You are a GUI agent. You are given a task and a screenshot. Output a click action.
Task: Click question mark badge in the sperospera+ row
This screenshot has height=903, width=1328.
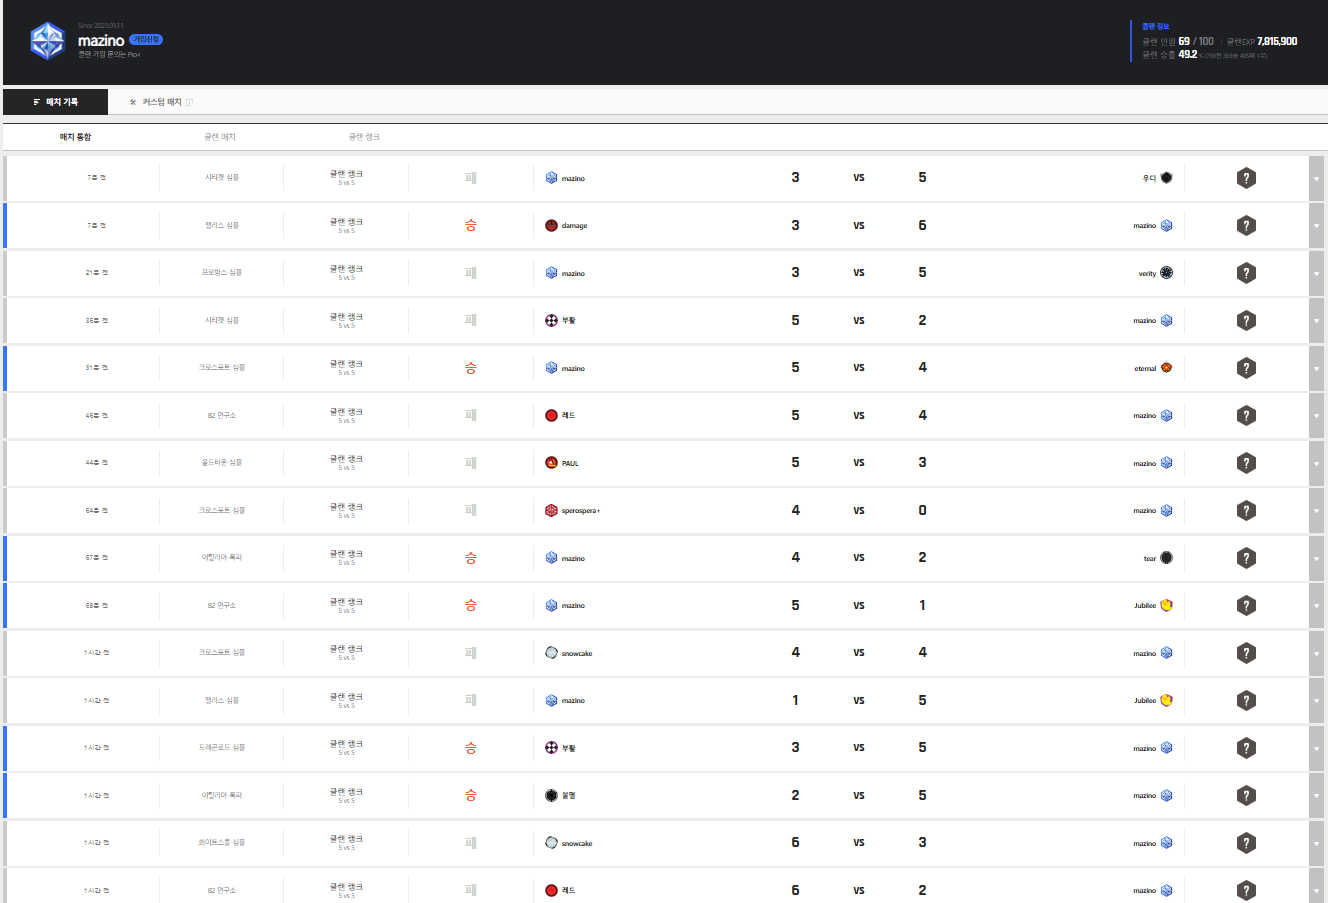pyautogui.click(x=1246, y=511)
